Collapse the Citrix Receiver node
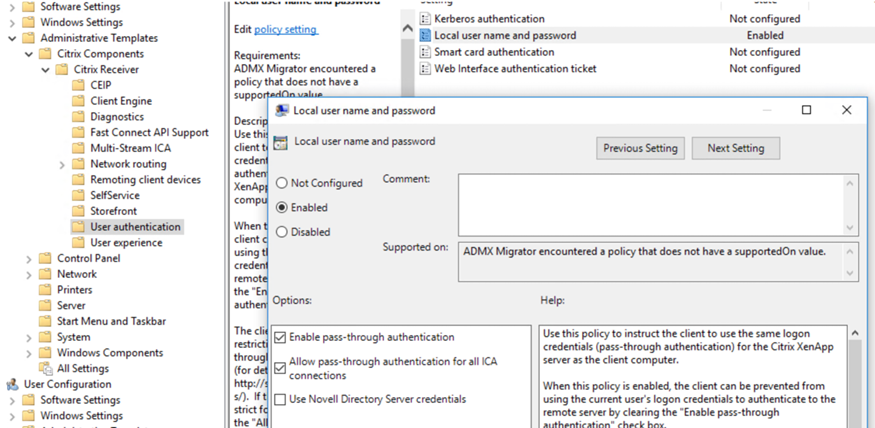Screen dimensions: 875x428 click(x=46, y=70)
